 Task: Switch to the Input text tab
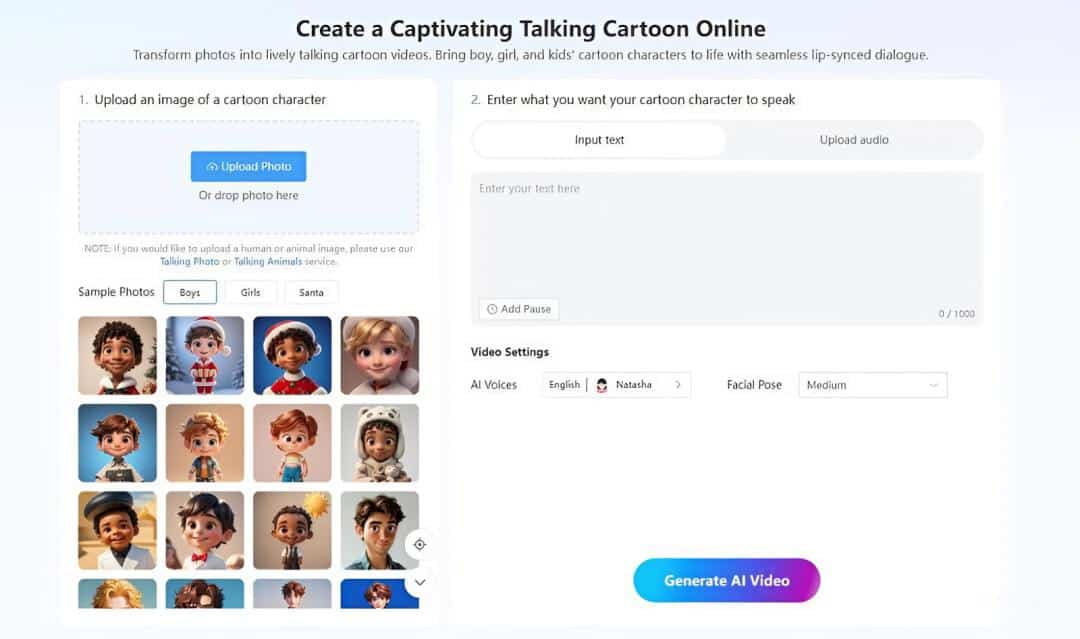pyautogui.click(x=599, y=140)
